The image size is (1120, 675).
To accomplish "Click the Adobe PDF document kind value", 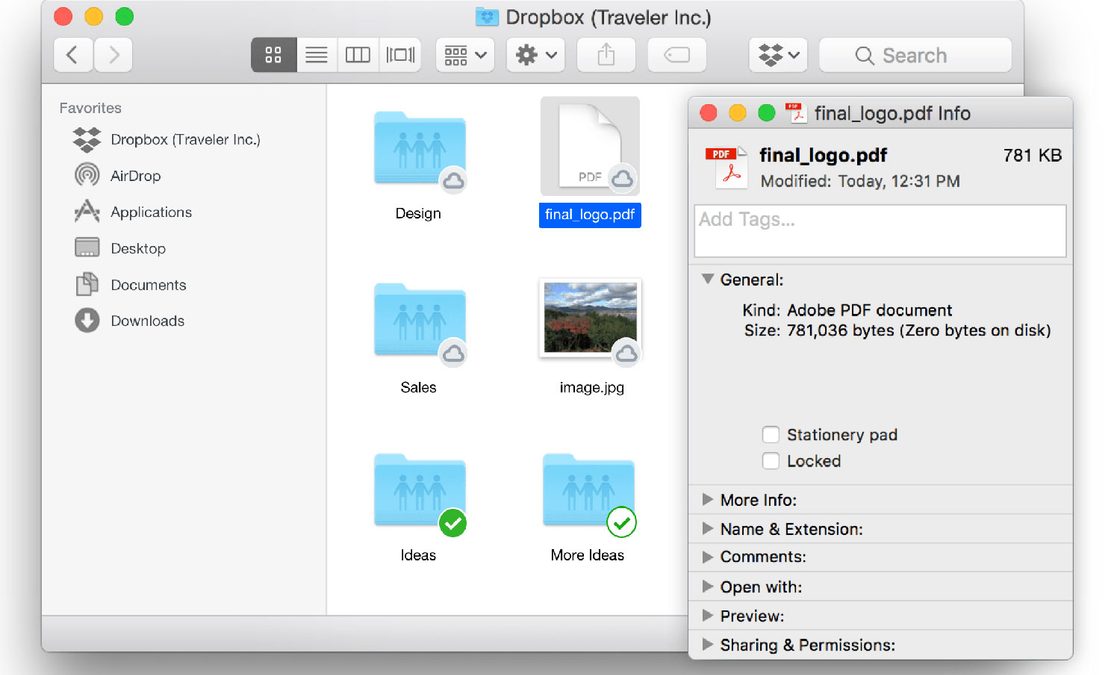I will (869, 310).
